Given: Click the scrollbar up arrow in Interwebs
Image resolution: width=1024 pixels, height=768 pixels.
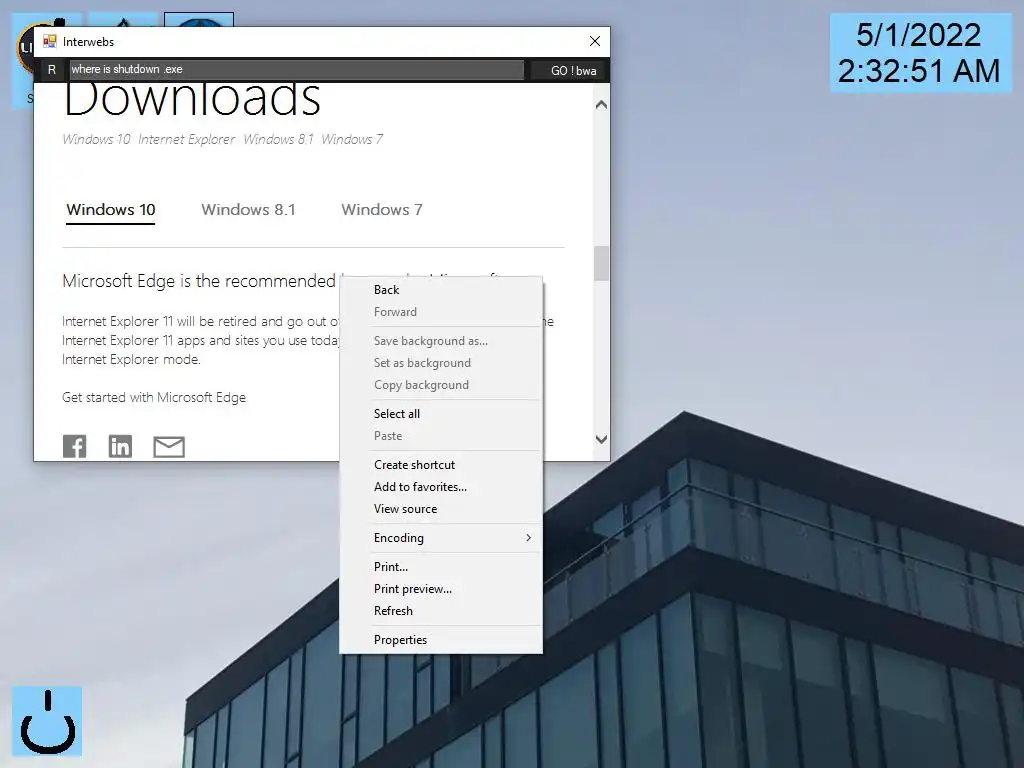Looking at the screenshot, I should point(601,104).
